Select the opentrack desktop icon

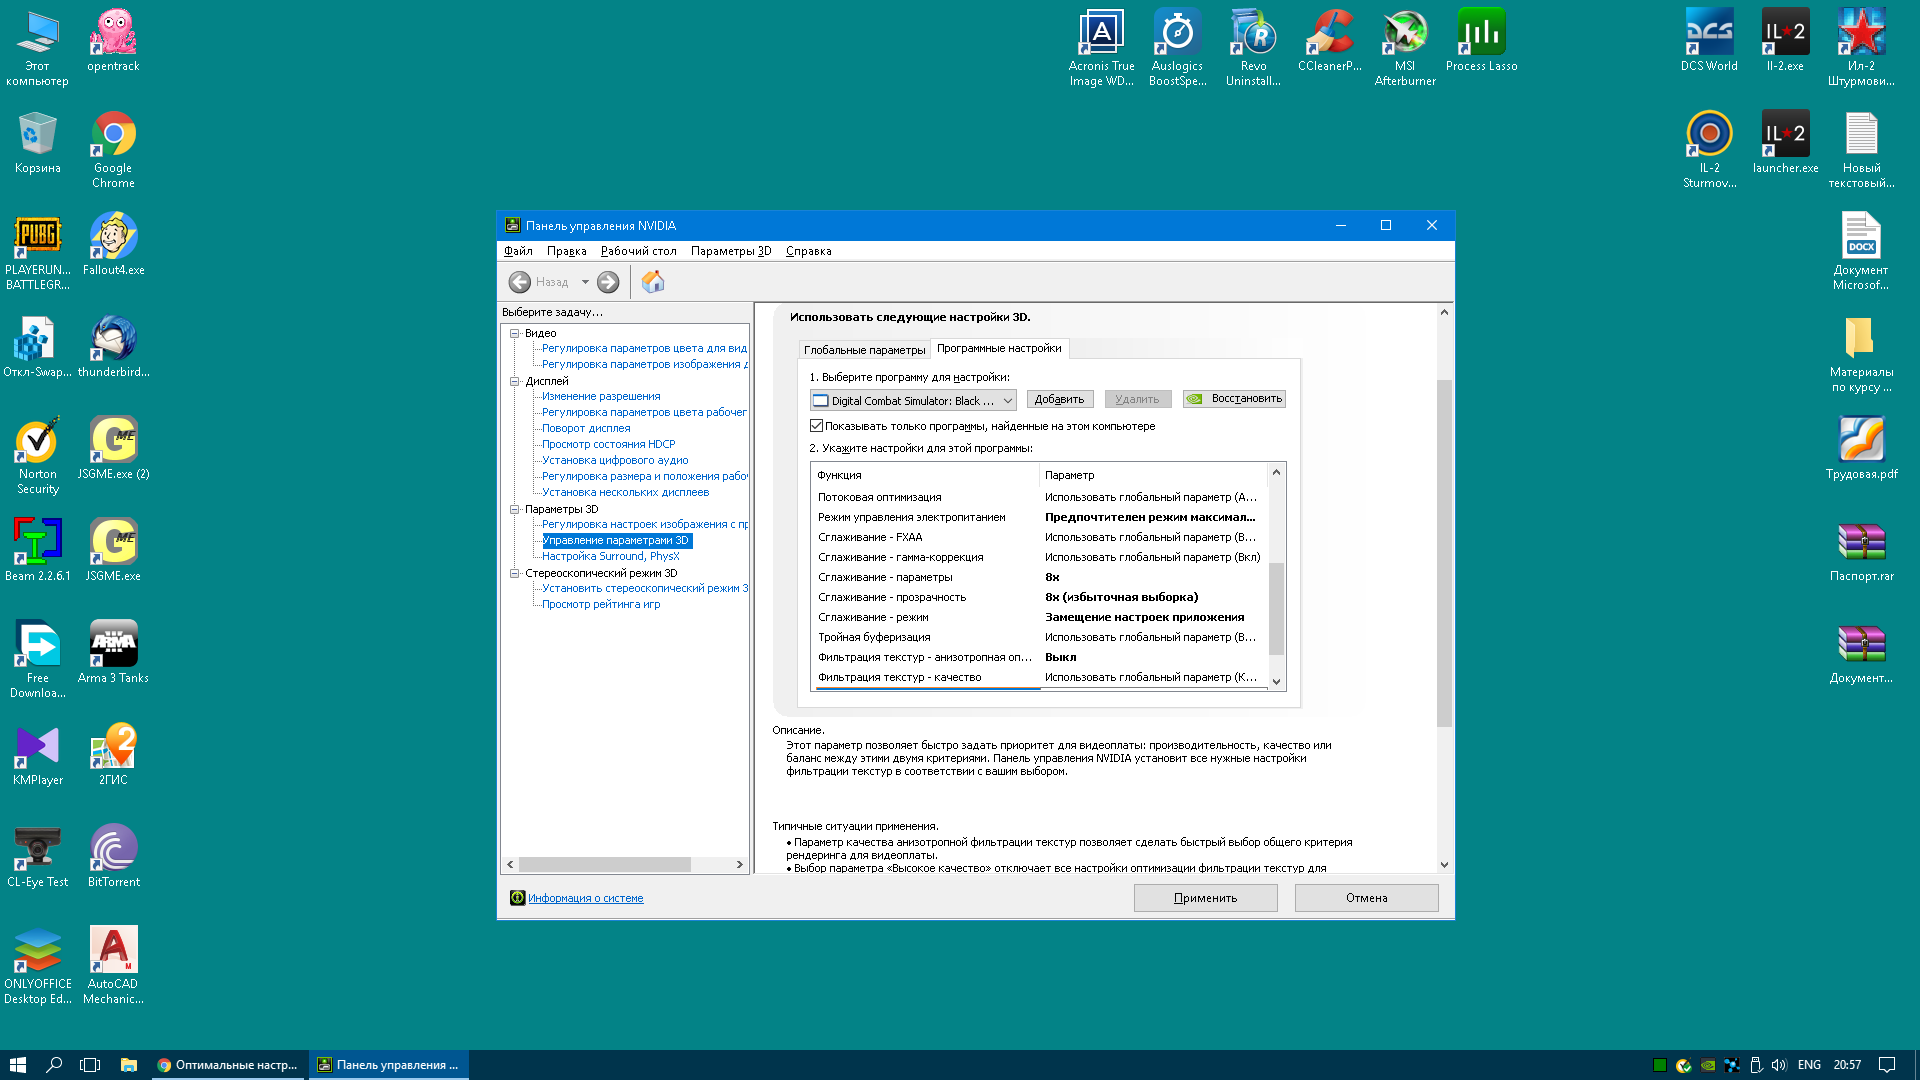pos(113,40)
